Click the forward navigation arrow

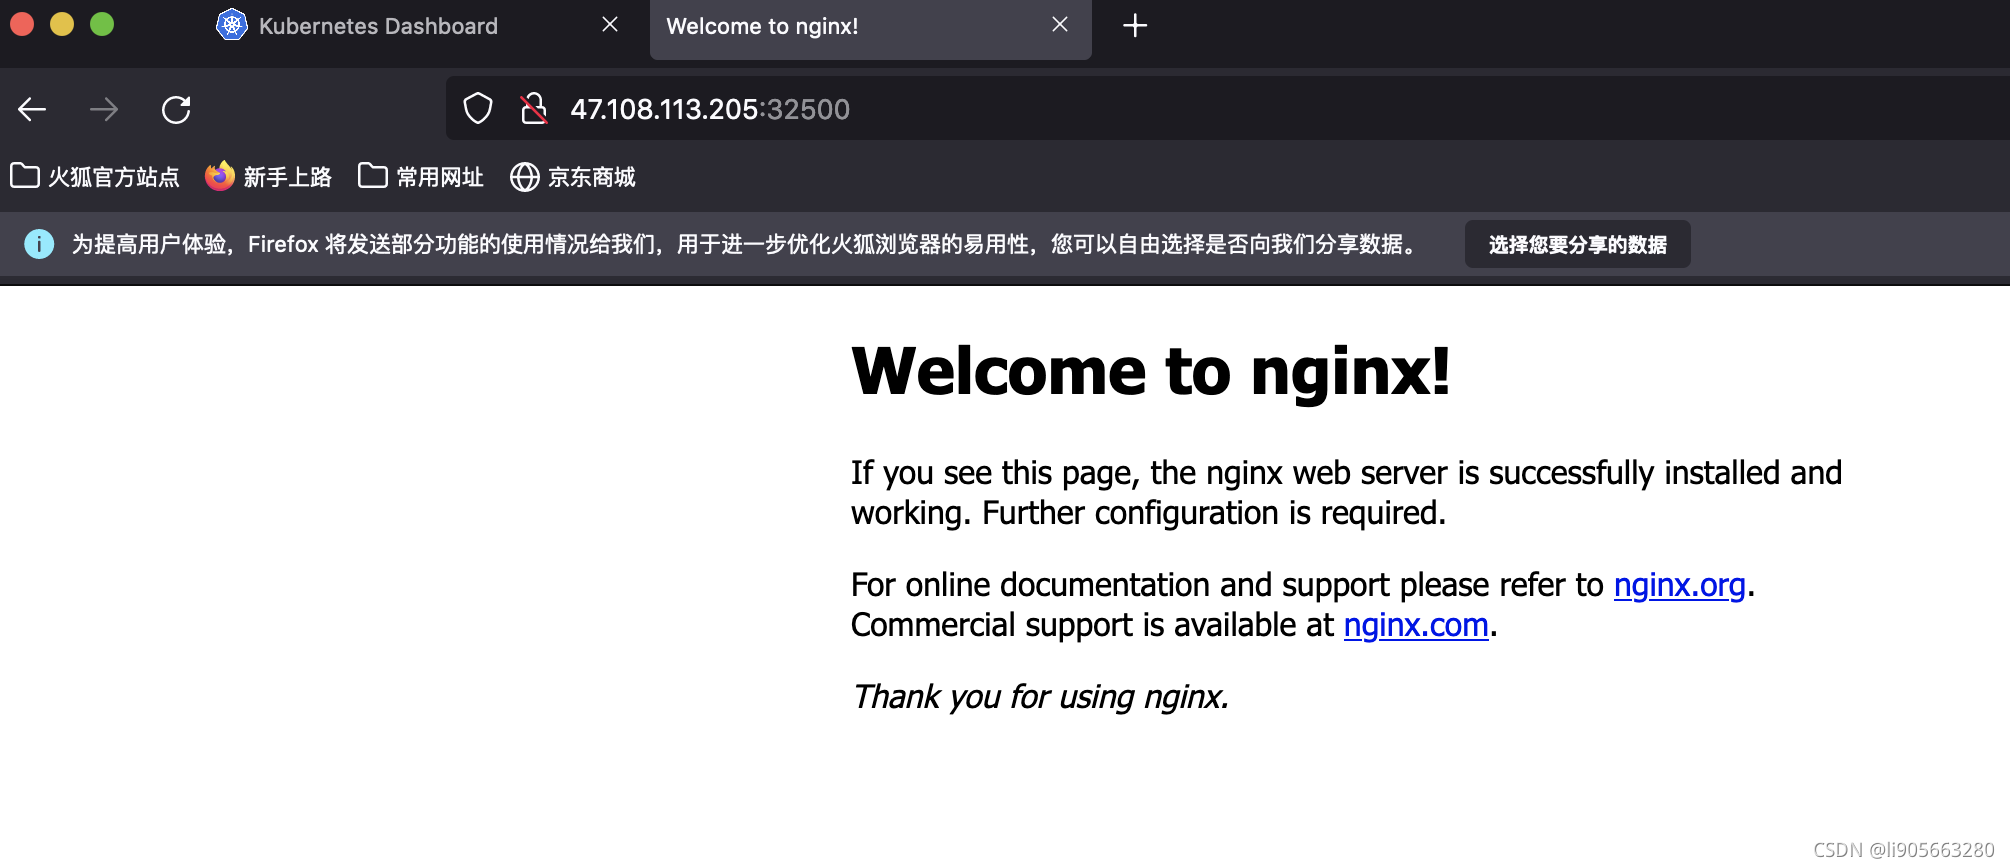tap(104, 109)
